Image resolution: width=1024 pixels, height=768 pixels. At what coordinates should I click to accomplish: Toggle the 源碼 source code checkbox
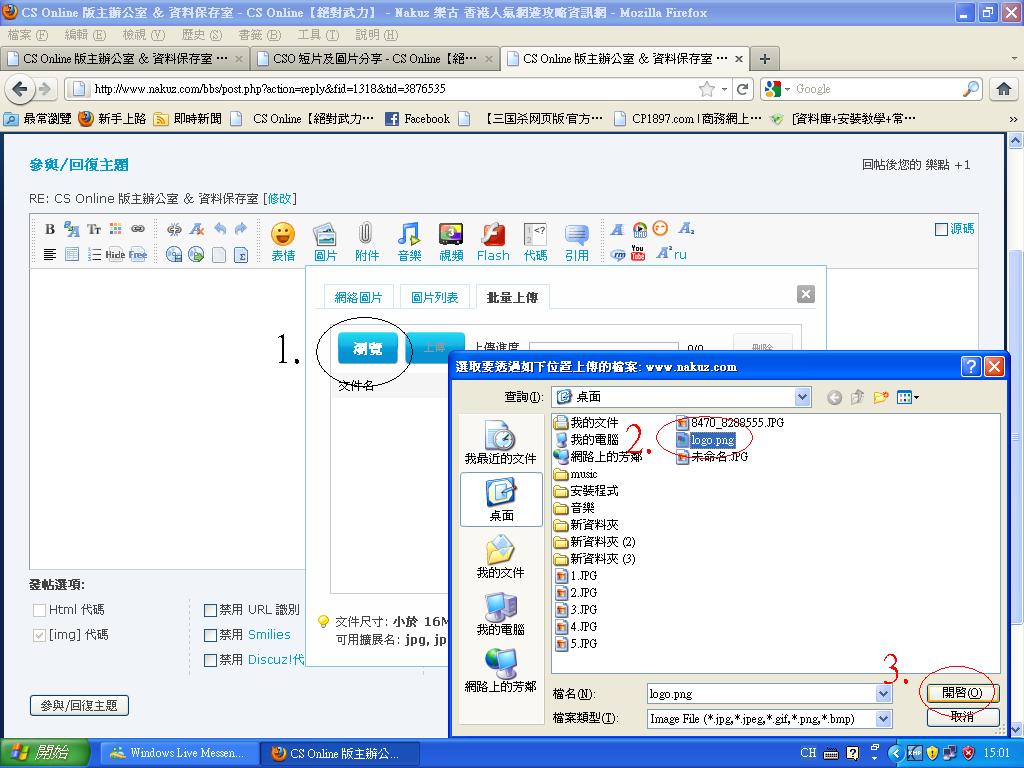[941, 229]
